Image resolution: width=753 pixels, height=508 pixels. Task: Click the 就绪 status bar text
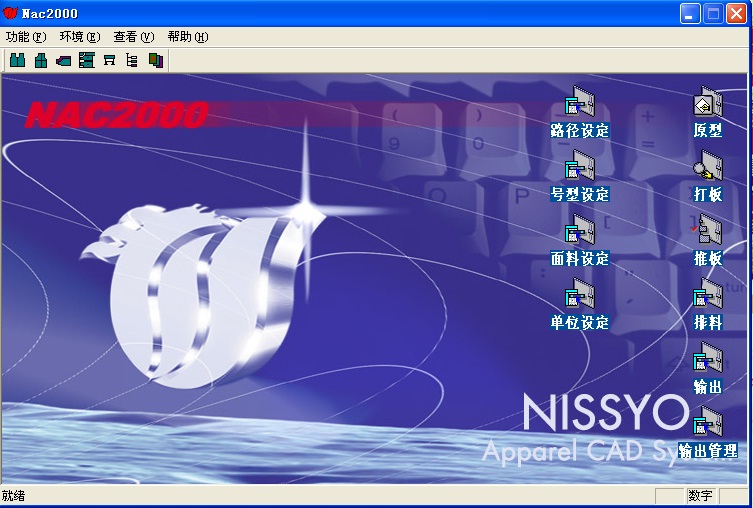[x=13, y=496]
